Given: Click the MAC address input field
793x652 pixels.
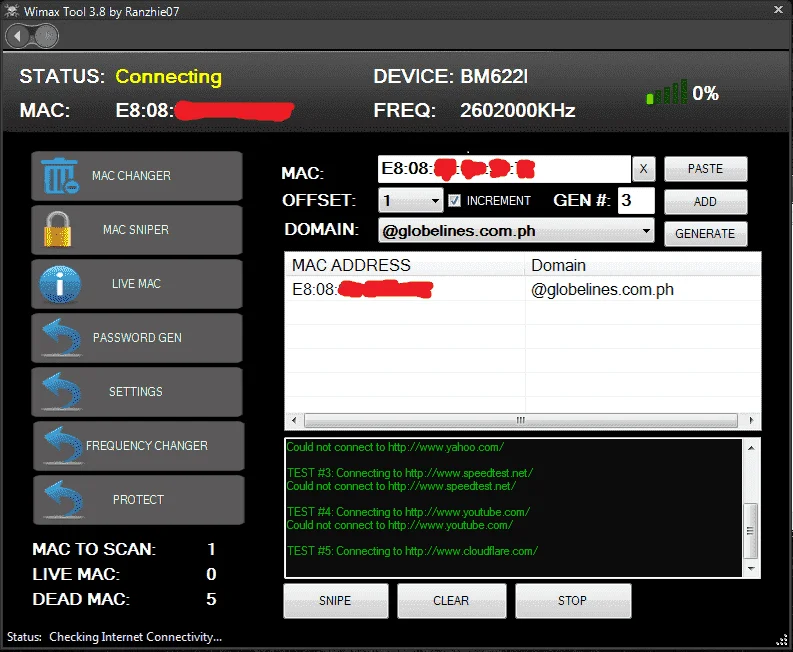Looking at the screenshot, I should tap(504, 169).
